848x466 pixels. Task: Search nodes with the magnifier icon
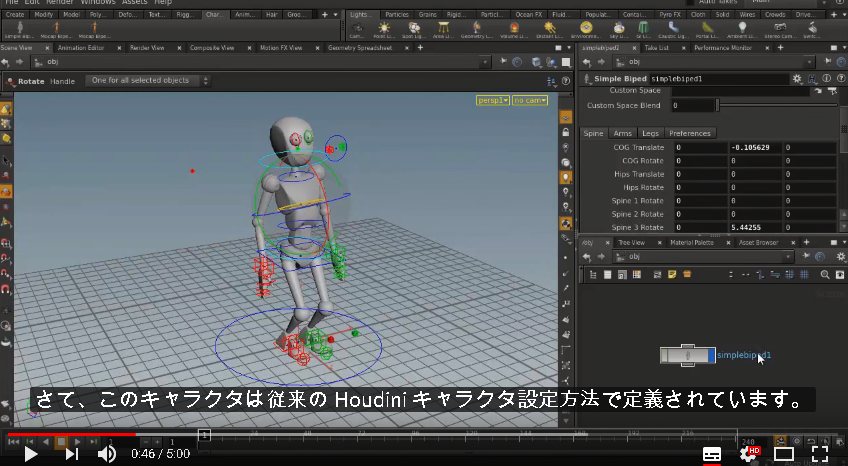click(x=825, y=275)
